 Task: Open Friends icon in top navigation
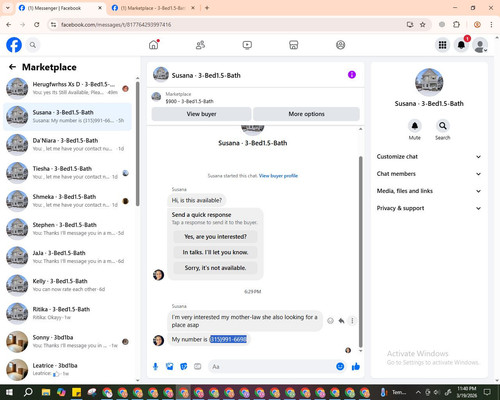[200, 45]
